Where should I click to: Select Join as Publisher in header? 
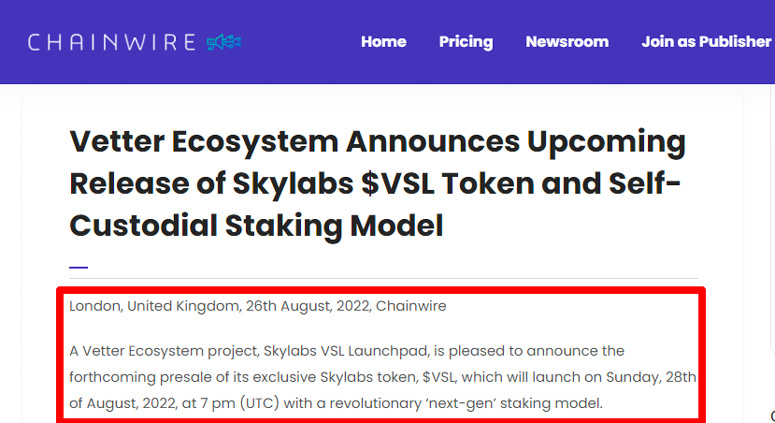point(706,42)
